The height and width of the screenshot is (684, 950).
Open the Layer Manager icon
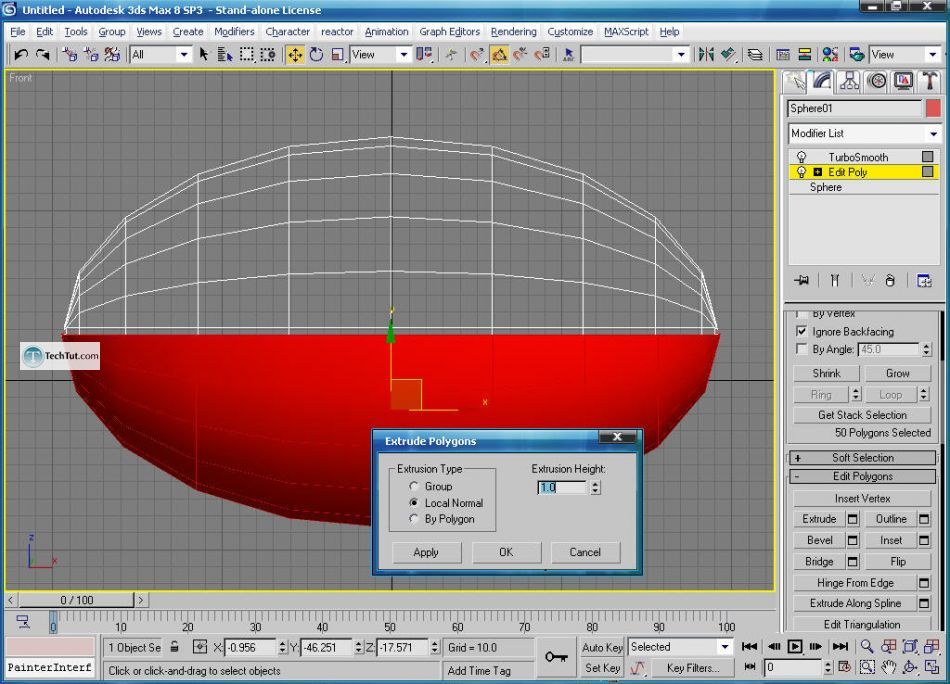[x=755, y=55]
